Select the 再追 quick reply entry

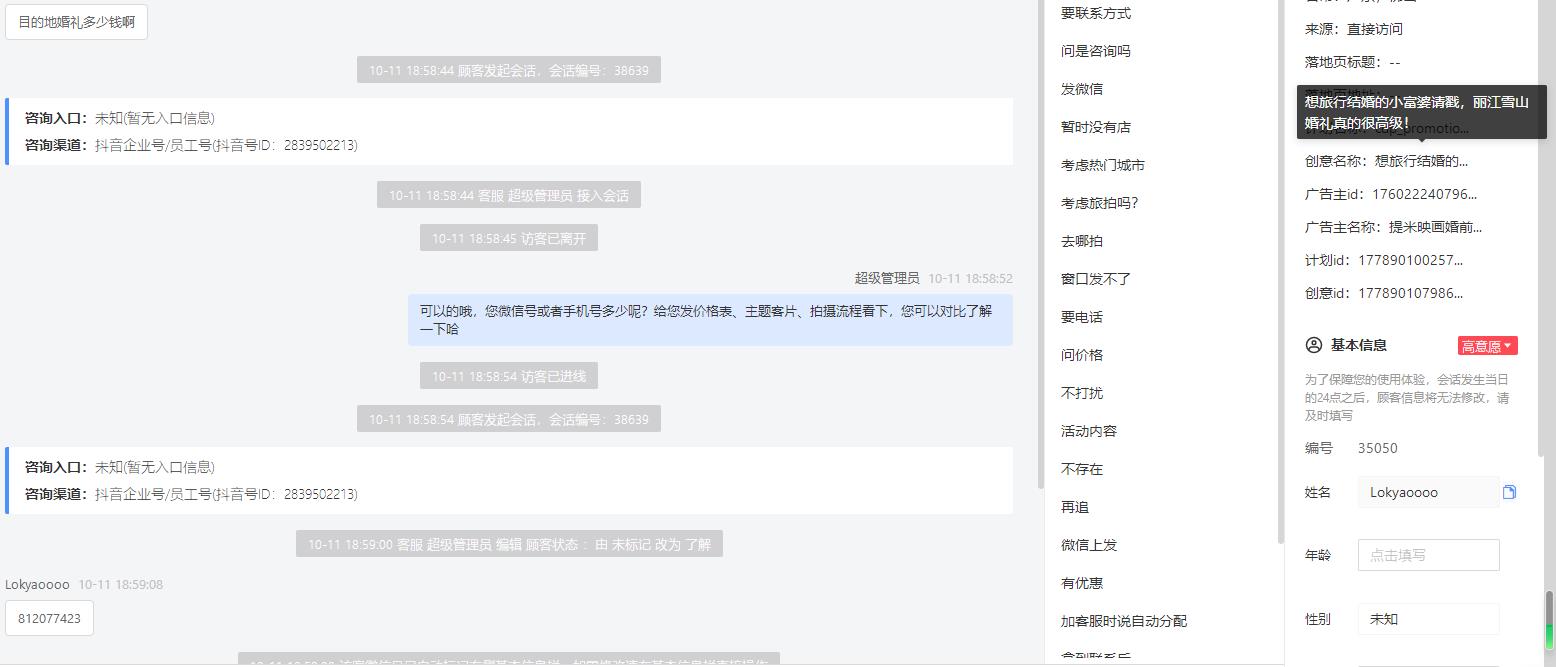pyautogui.click(x=1075, y=507)
